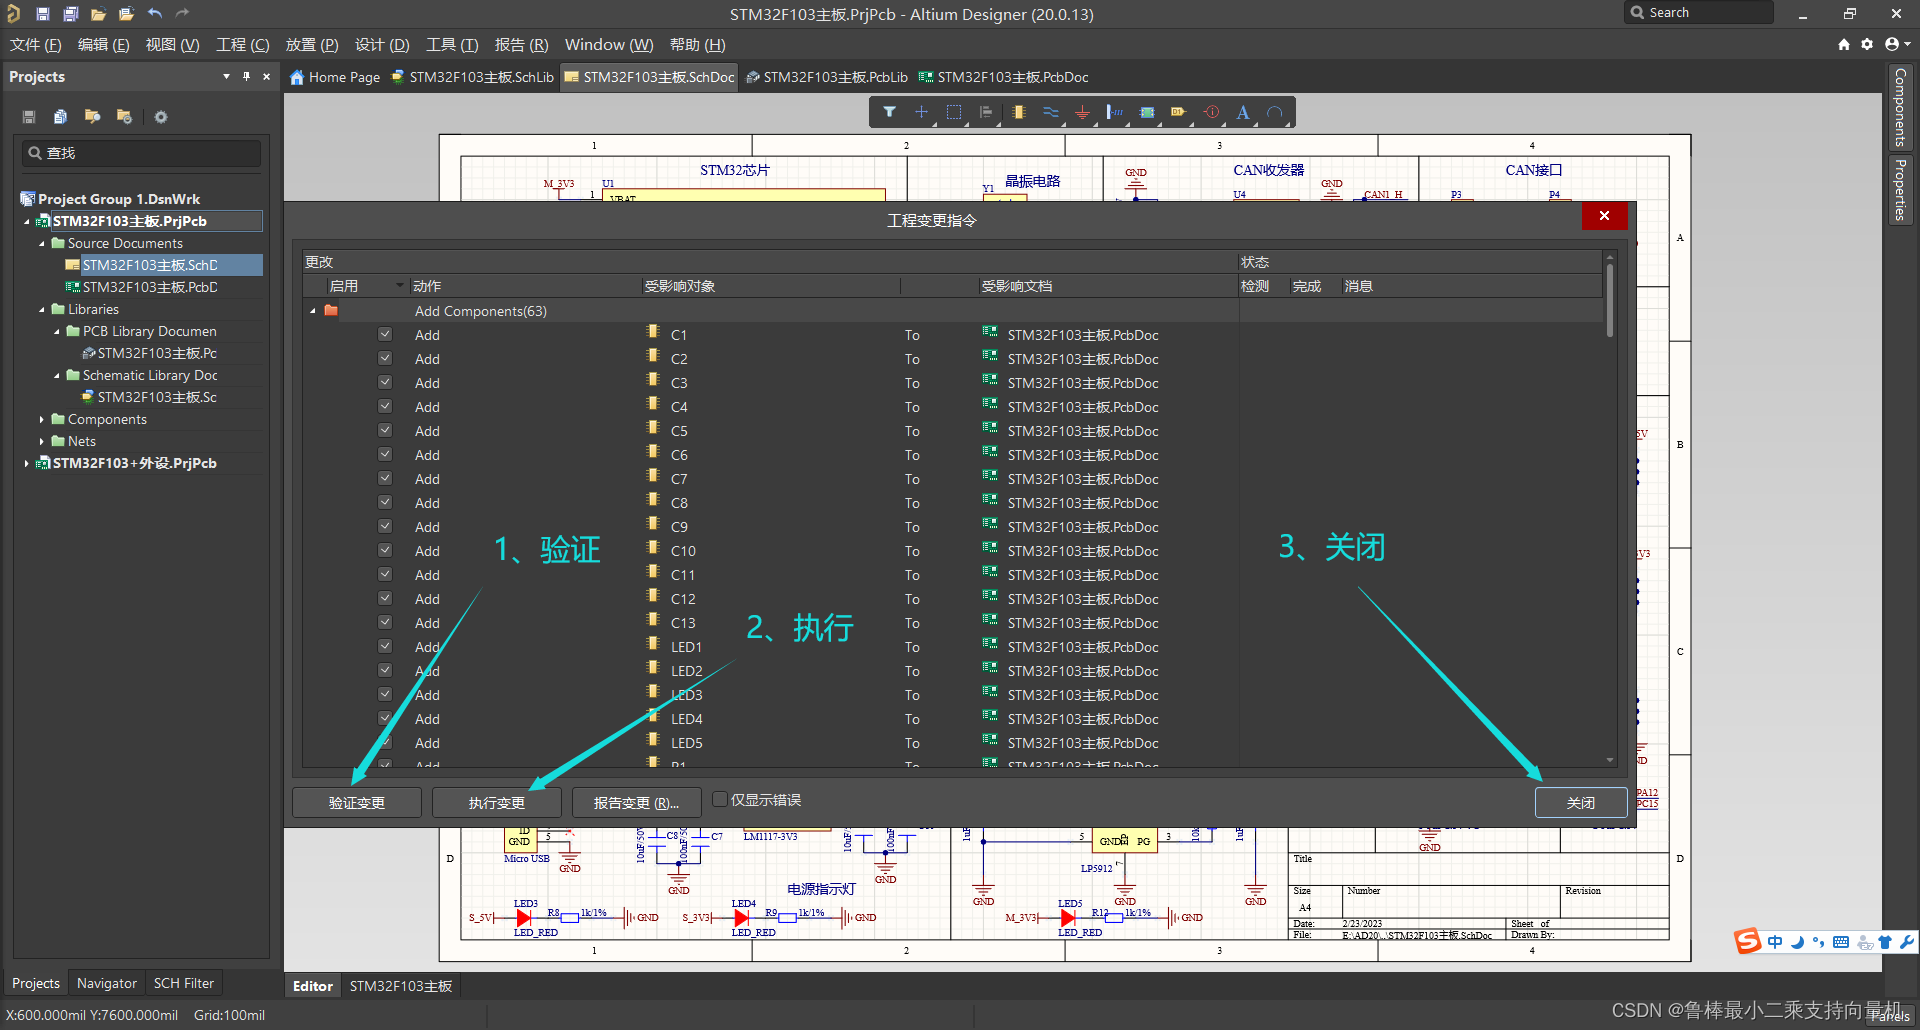Screen dimensions: 1920x1030
Task: Collapse the Add Components(63) group
Action: point(313,311)
